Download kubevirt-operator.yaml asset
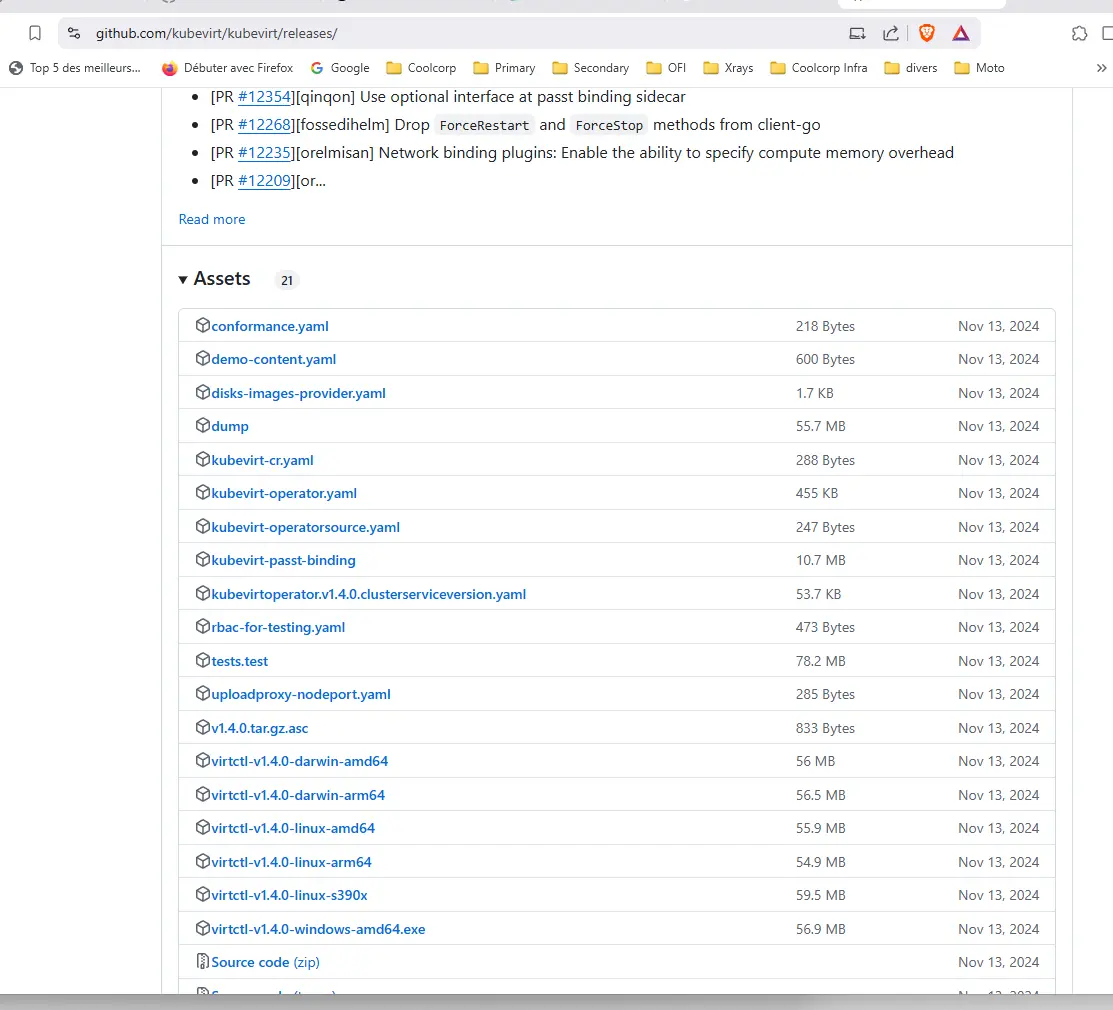Image resolution: width=1113 pixels, height=1010 pixels. 284,493
